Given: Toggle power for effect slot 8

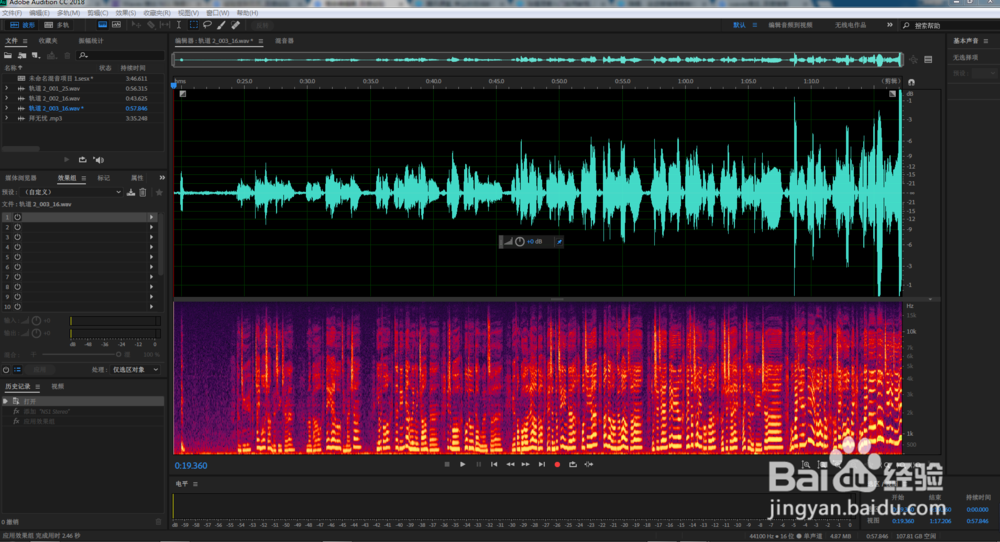Looking at the screenshot, I should (18, 287).
